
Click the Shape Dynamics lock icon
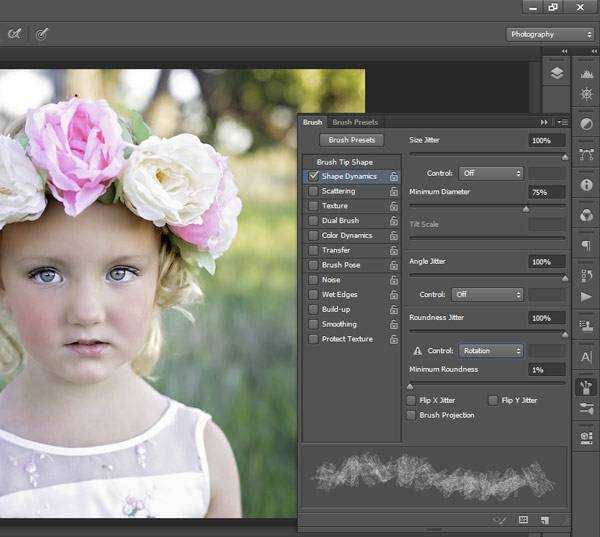(394, 176)
